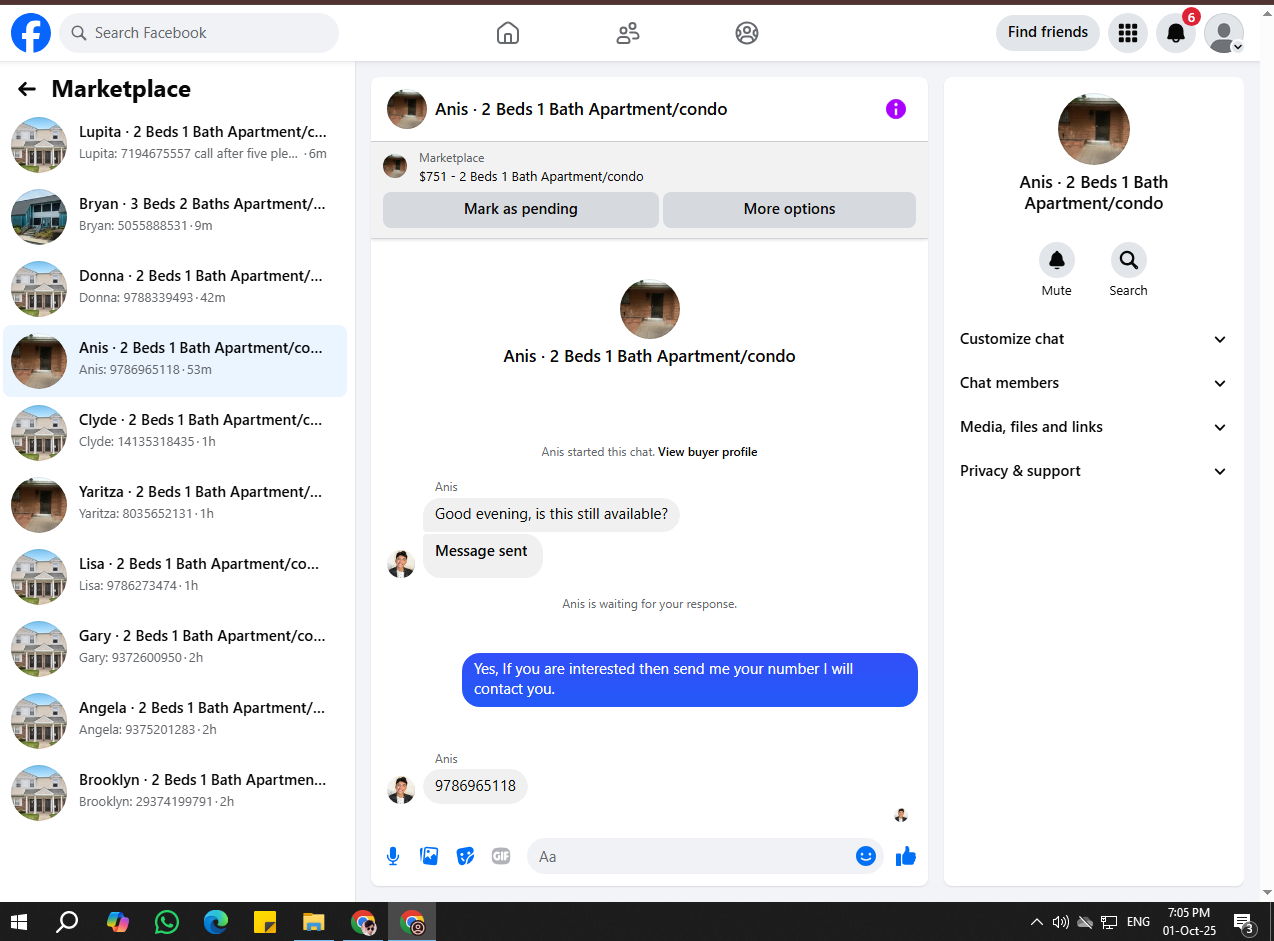1274x941 pixels.
Task: Open the $751 Marketplace listing banner
Action: (x=649, y=167)
